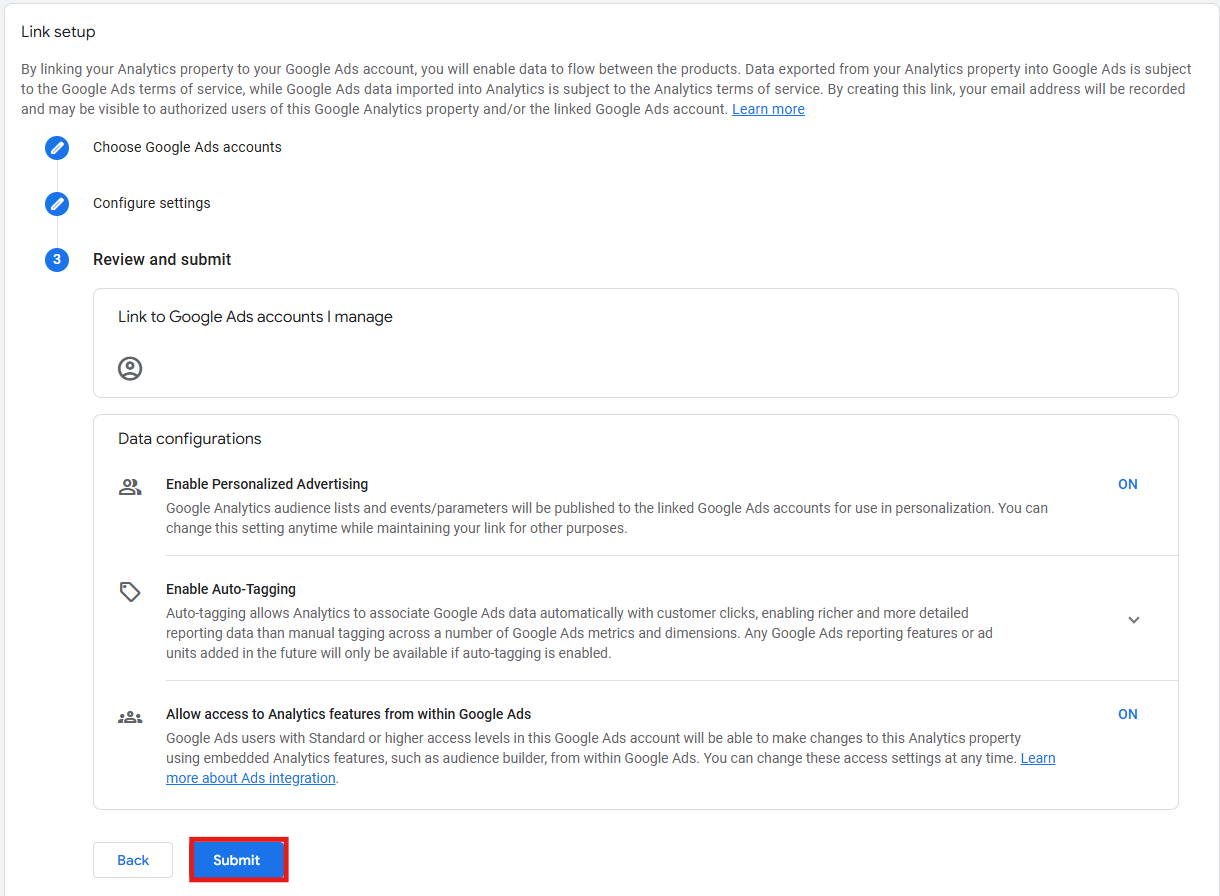The image size is (1220, 896).
Task: Click ON status for Personalized Advertising
Action: coord(1128,484)
